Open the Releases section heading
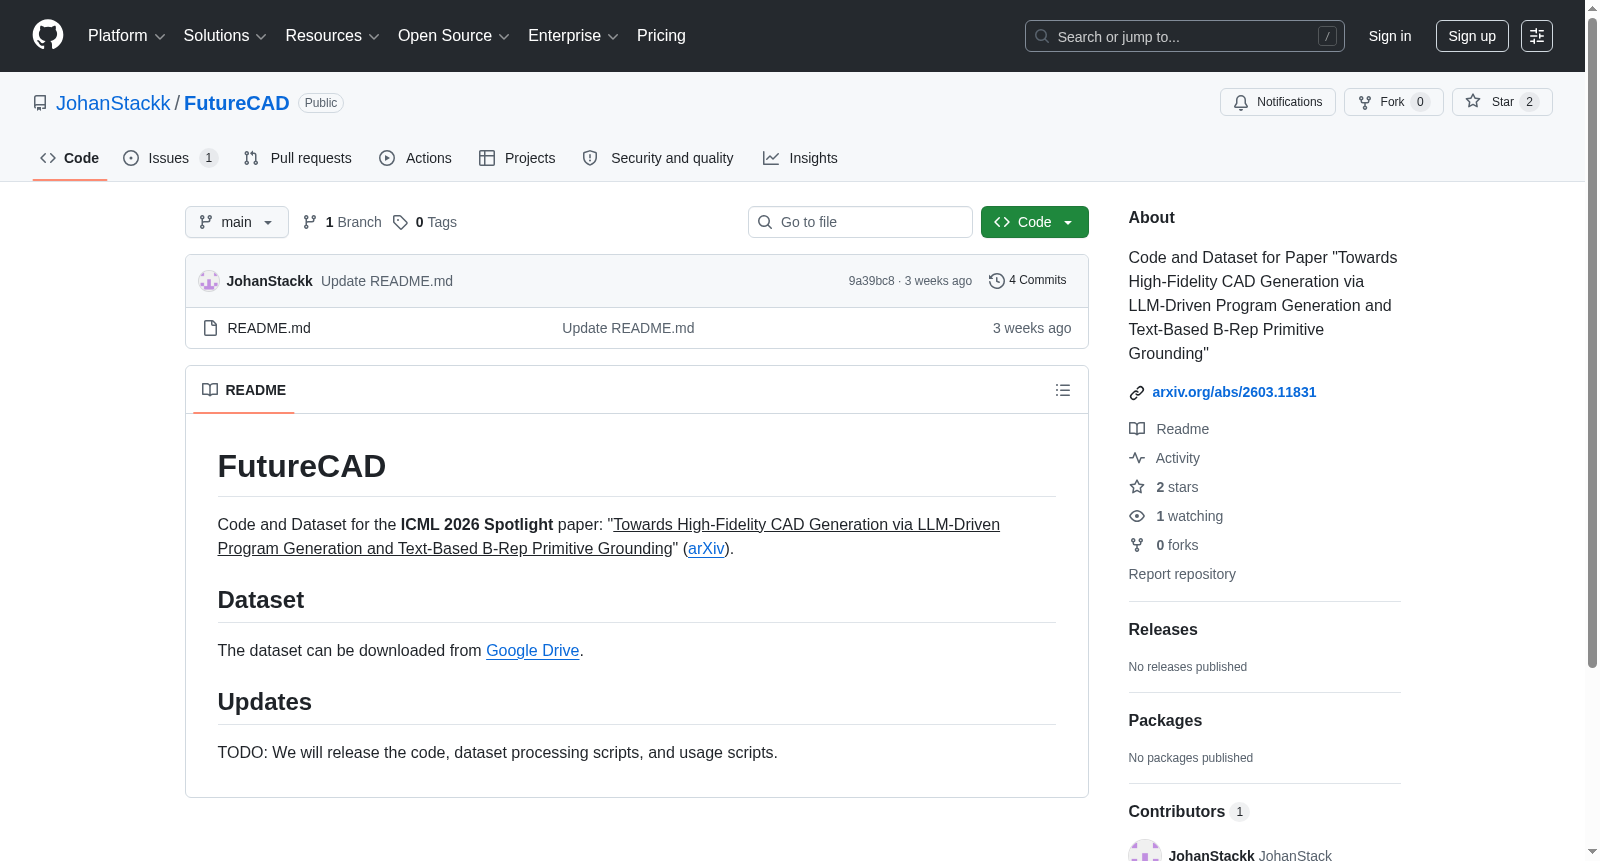 (x=1163, y=629)
